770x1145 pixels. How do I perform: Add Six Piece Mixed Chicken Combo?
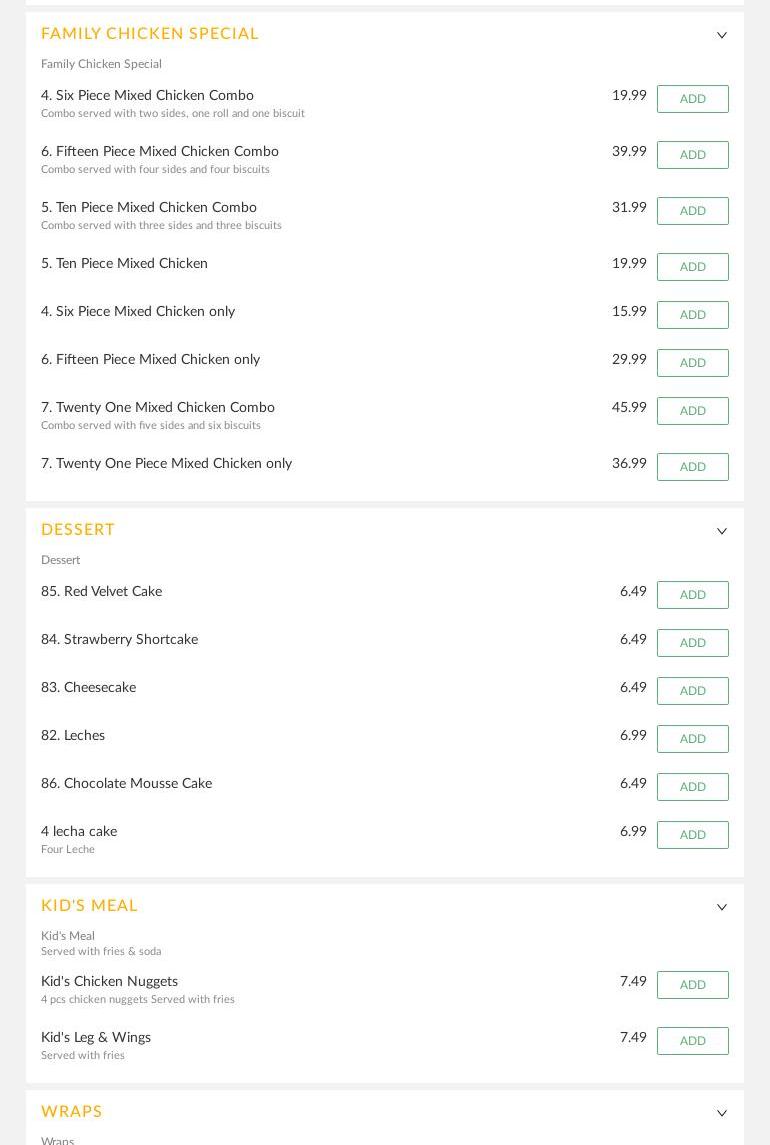(x=692, y=99)
